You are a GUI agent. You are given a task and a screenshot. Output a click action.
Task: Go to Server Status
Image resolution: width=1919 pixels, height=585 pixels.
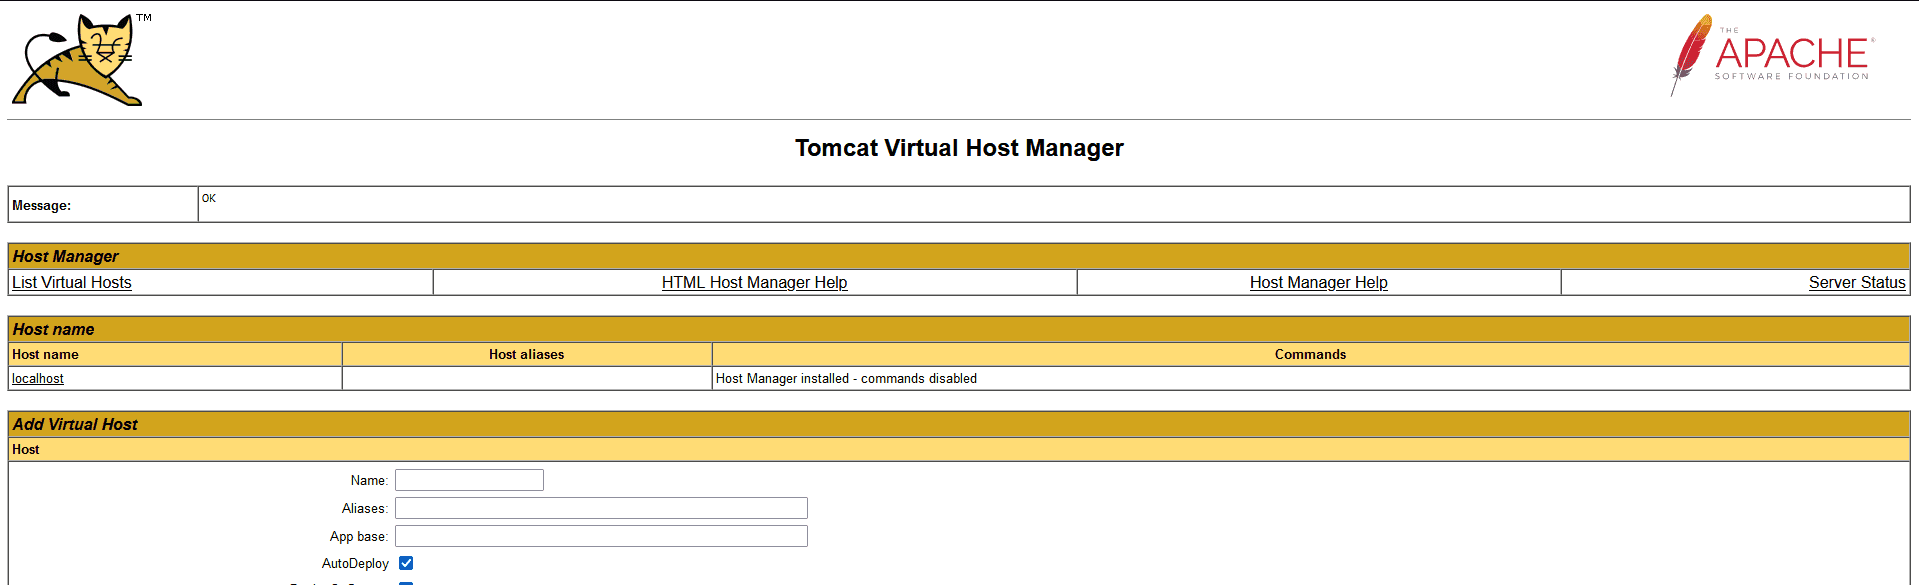tap(1857, 282)
